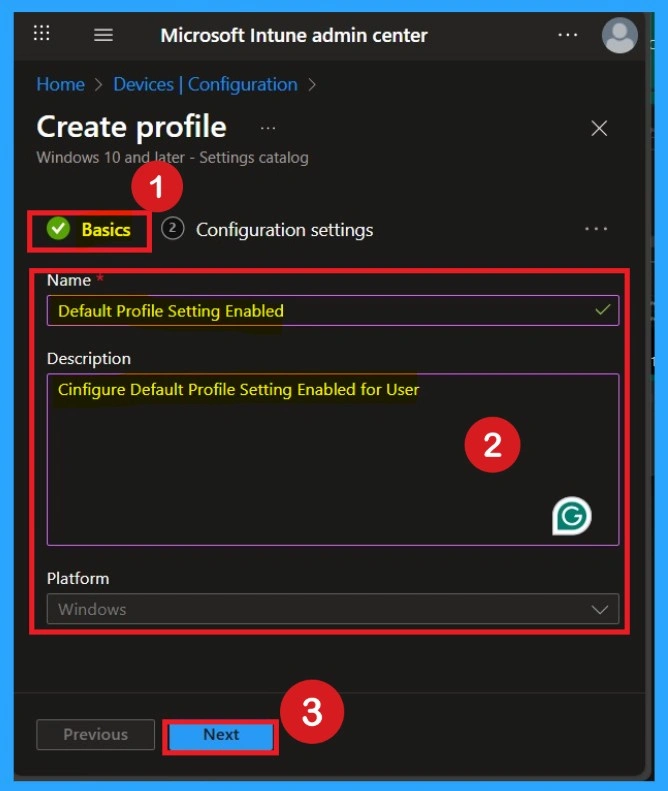Edit the Name input field

pos(332,311)
